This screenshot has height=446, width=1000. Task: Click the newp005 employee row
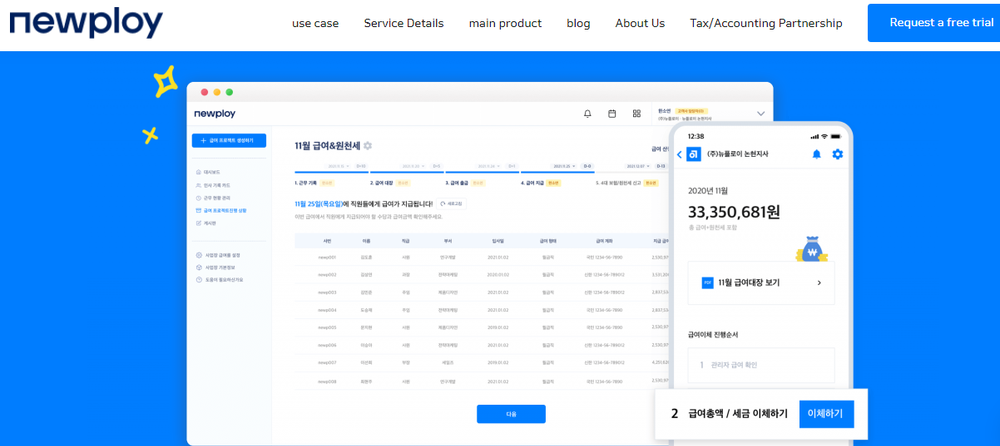482,327
